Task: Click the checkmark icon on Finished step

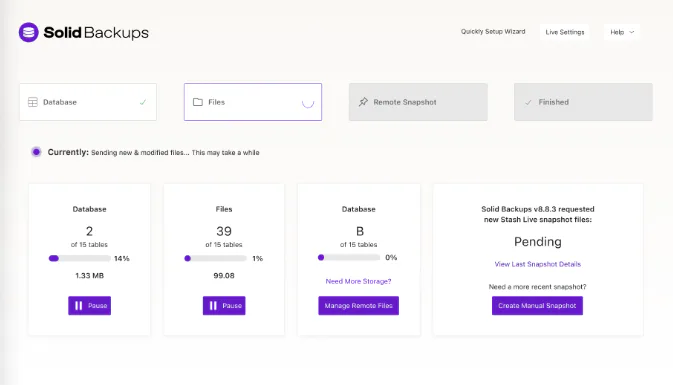Action: (528, 102)
